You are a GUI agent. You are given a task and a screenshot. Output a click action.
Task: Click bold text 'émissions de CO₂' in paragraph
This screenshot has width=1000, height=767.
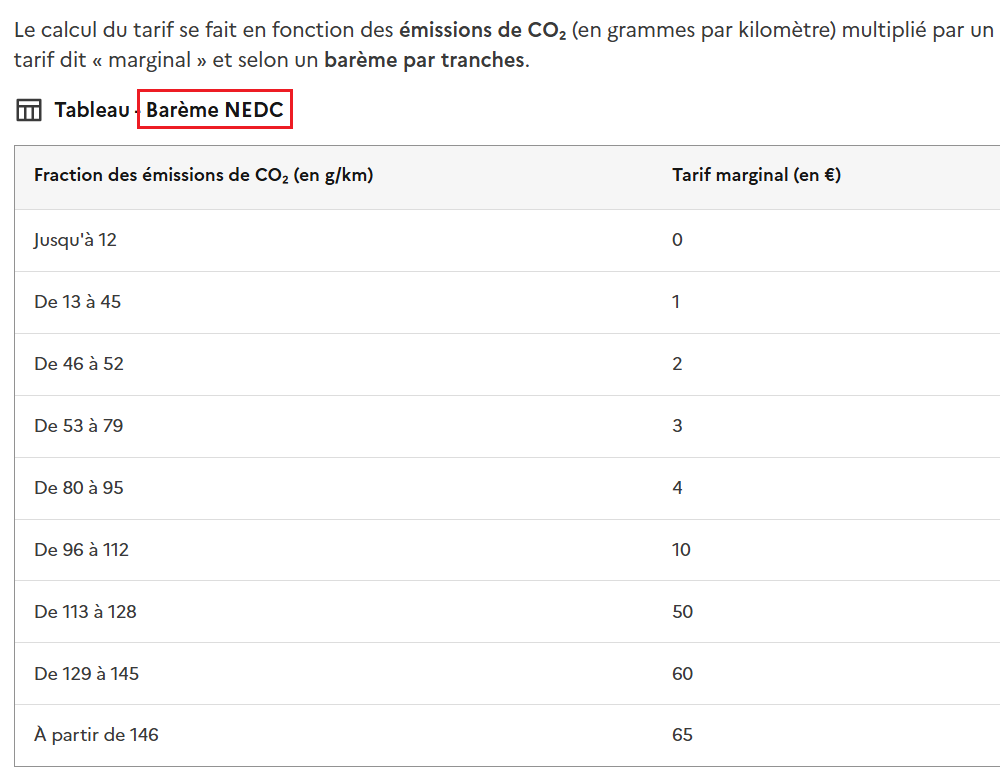pyautogui.click(x=483, y=30)
